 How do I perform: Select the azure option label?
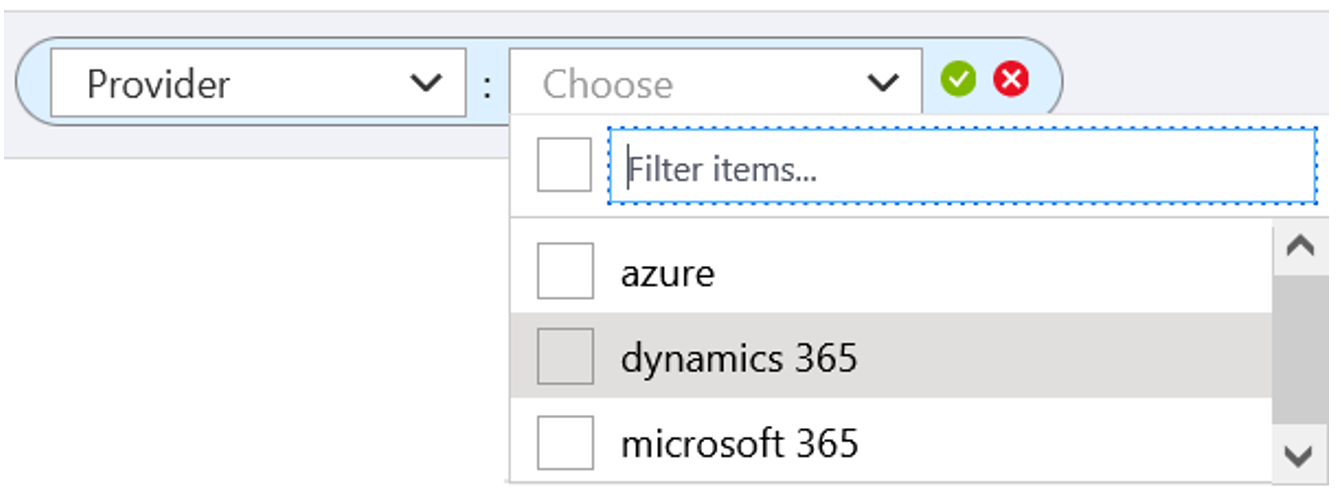[x=668, y=273]
